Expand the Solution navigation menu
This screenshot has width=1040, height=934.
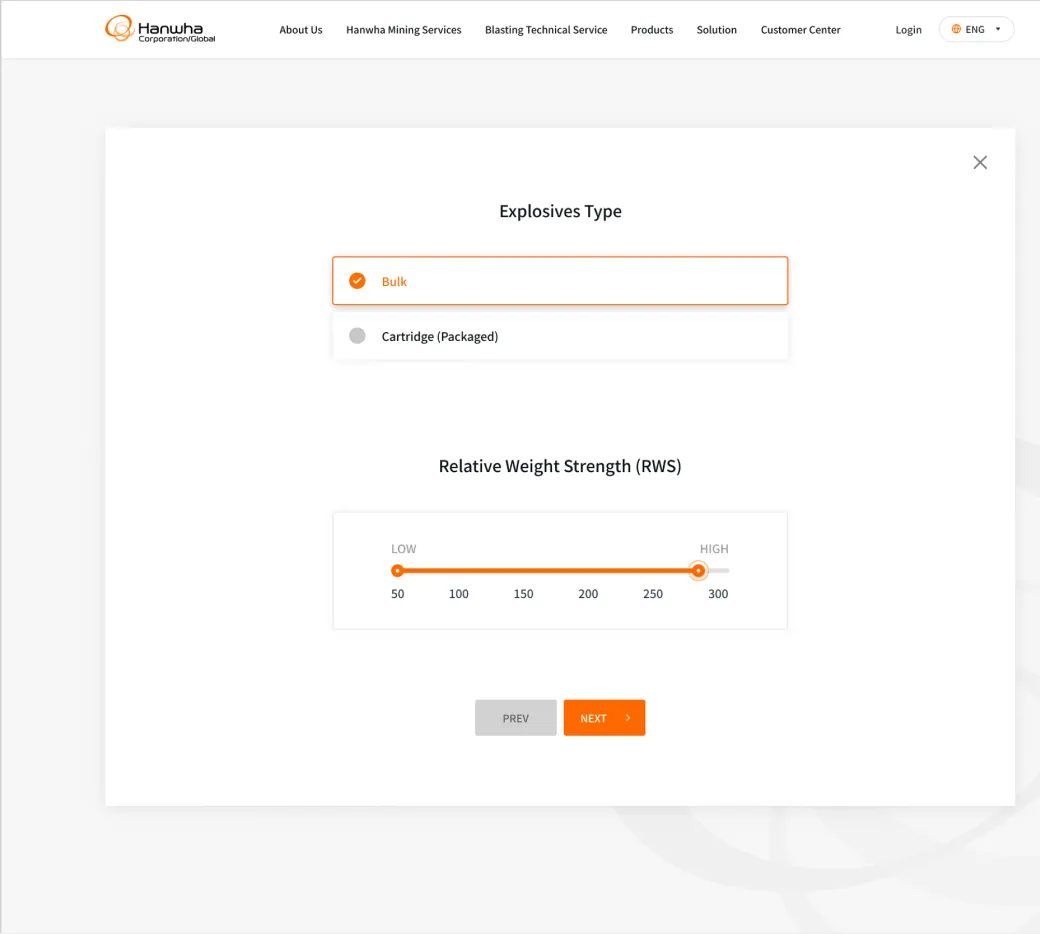(716, 30)
